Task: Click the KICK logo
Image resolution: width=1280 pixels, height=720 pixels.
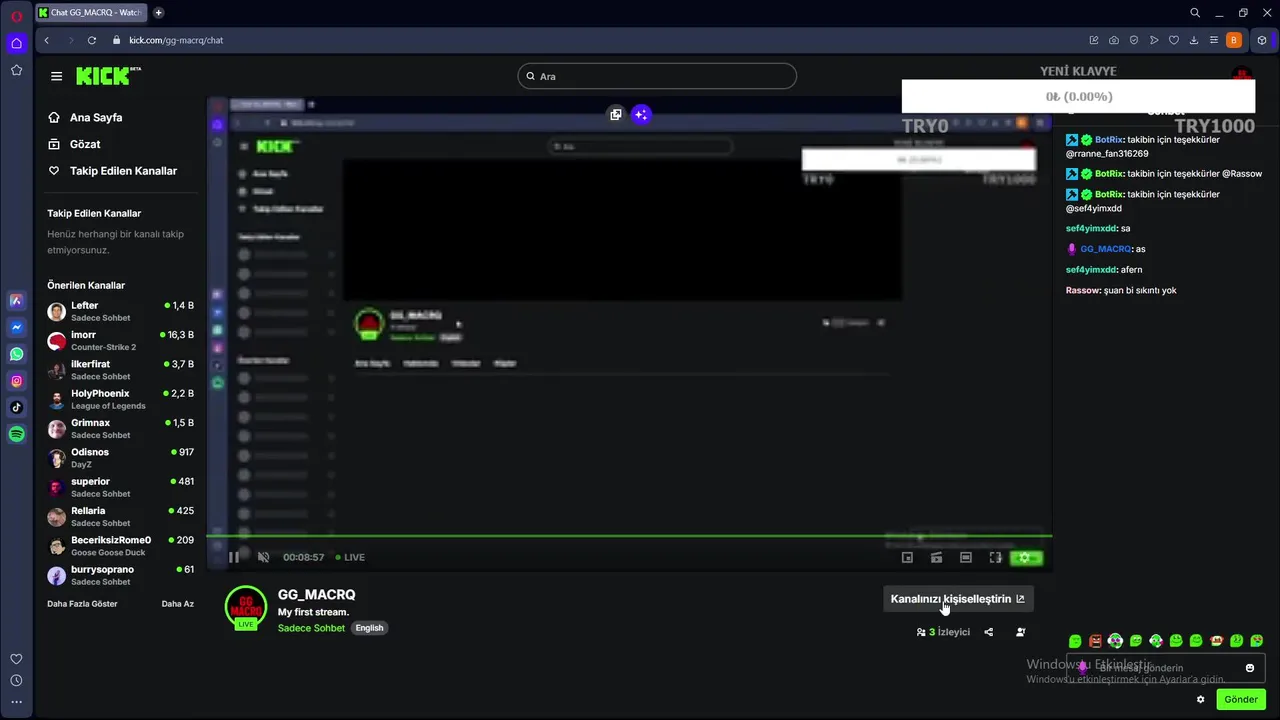Action: [108, 76]
